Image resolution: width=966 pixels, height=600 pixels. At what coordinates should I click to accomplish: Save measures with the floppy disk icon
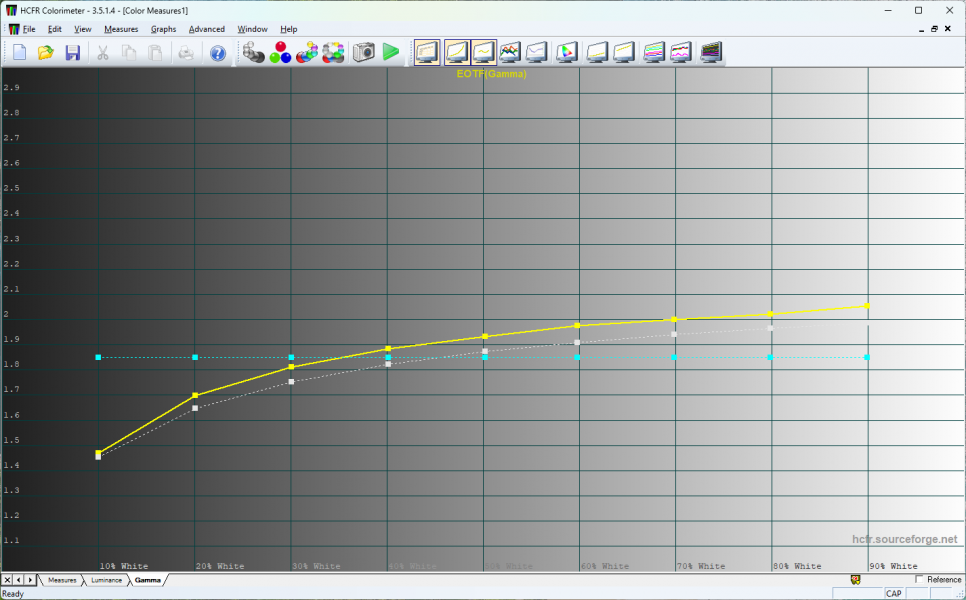click(72, 52)
